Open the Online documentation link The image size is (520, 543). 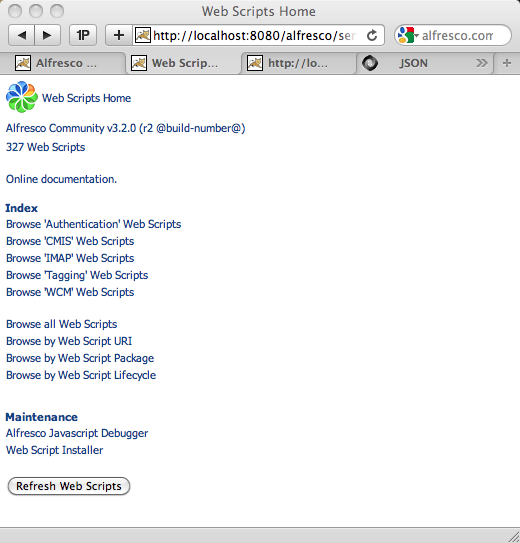point(61,179)
